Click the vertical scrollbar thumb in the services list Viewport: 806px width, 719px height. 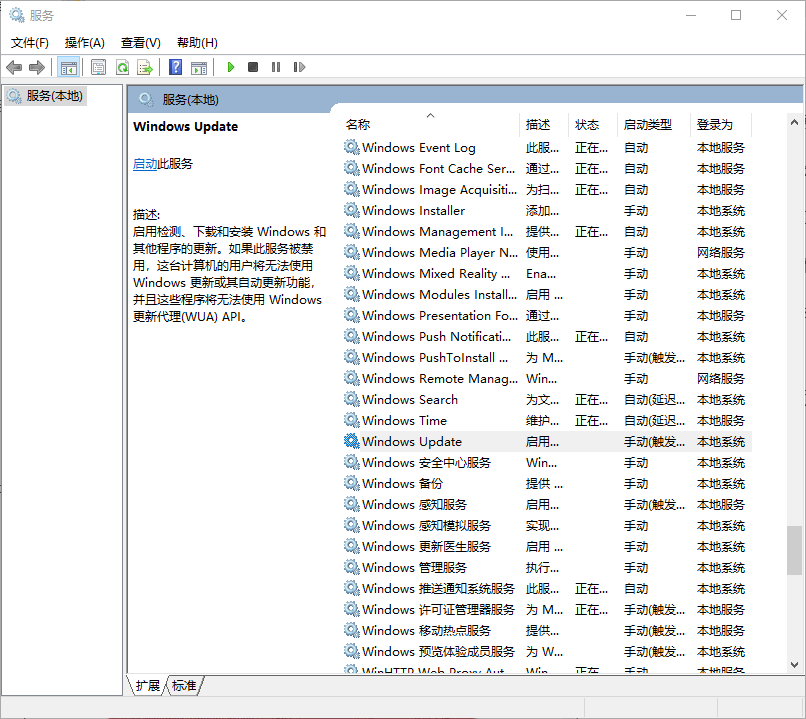pos(794,550)
